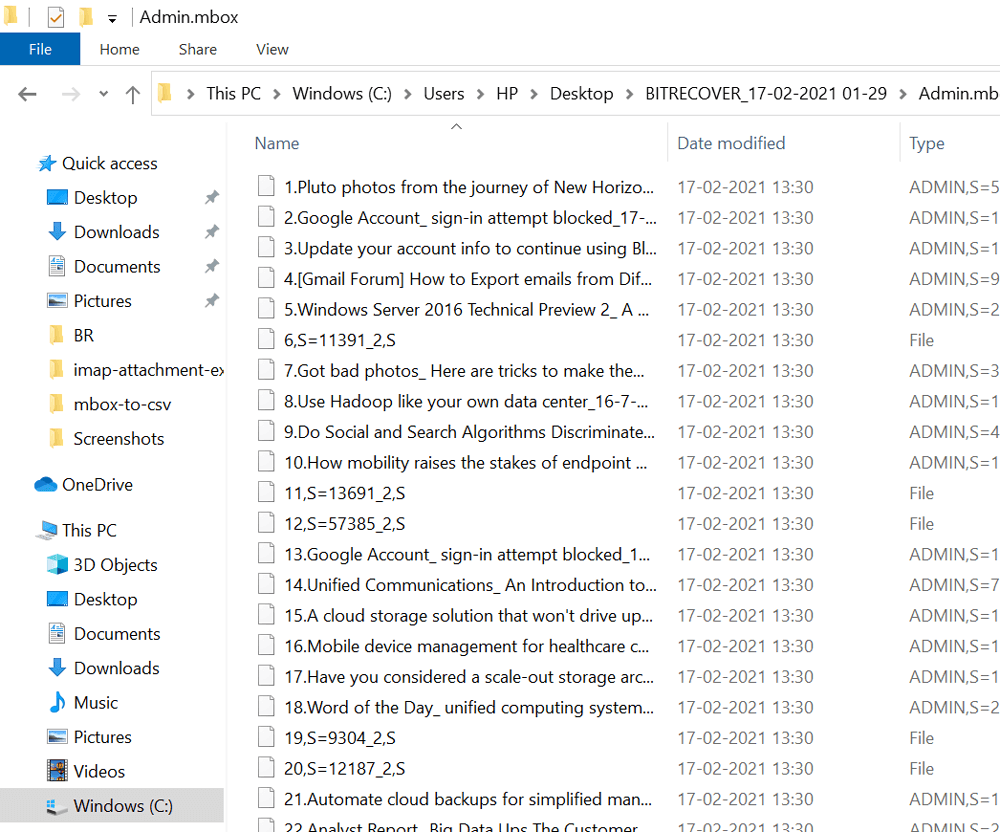Select file 4.[Gmail Forum] How to Export emails
The height and width of the screenshot is (832, 1000).
[x=467, y=279]
